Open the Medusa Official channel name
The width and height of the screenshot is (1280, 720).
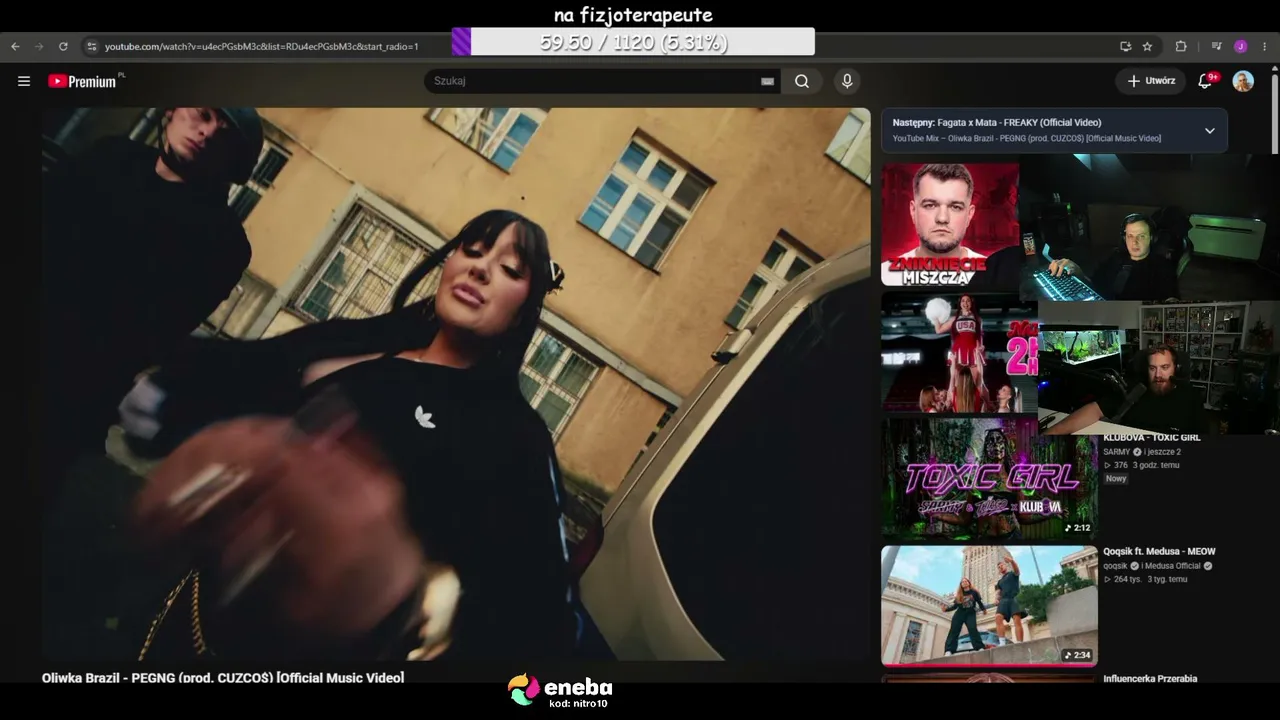[1173, 566]
